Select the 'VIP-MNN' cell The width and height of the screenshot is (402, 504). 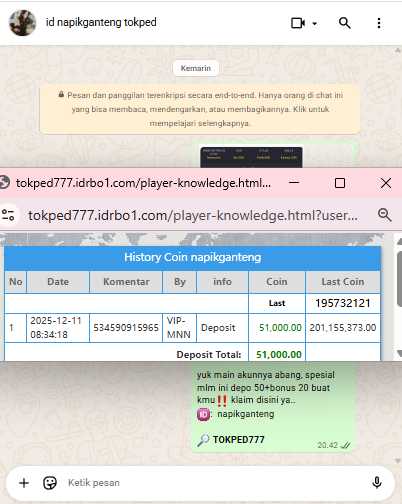tap(179, 328)
